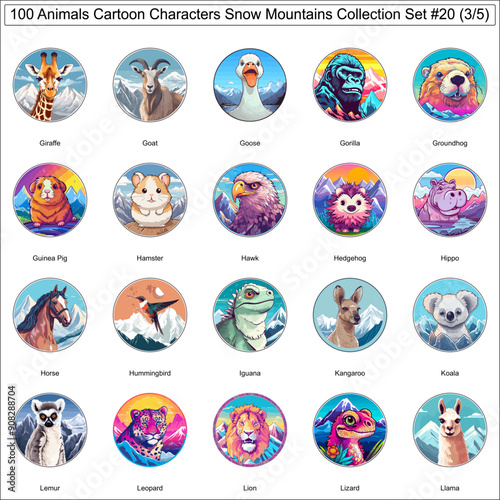This screenshot has height=500, width=500.
Task: Click the orange Guinea Pig icon
Action: coord(50,200)
